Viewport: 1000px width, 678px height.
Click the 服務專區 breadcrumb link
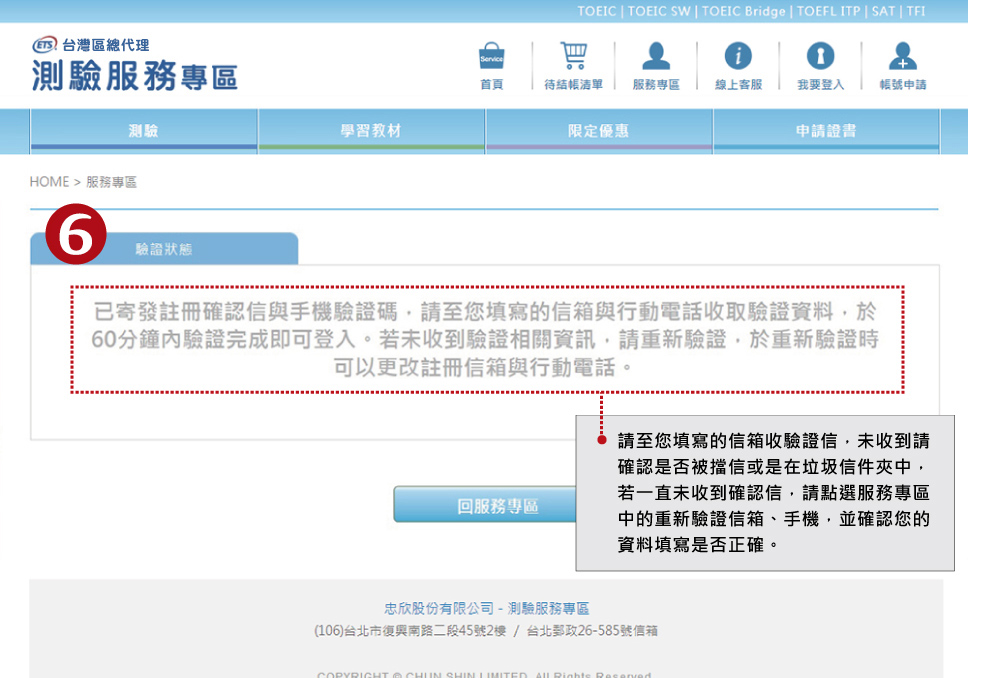(x=111, y=182)
